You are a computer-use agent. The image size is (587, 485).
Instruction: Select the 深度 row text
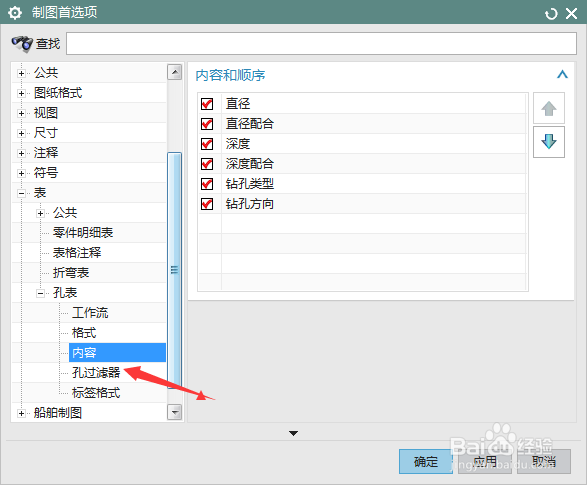pyautogui.click(x=238, y=144)
